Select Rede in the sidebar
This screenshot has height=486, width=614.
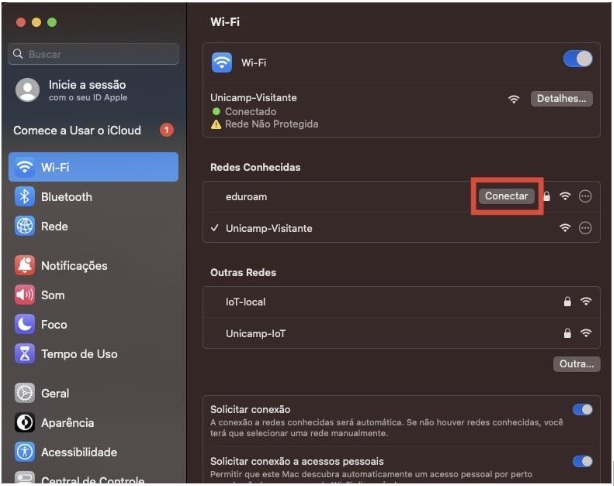93,226
